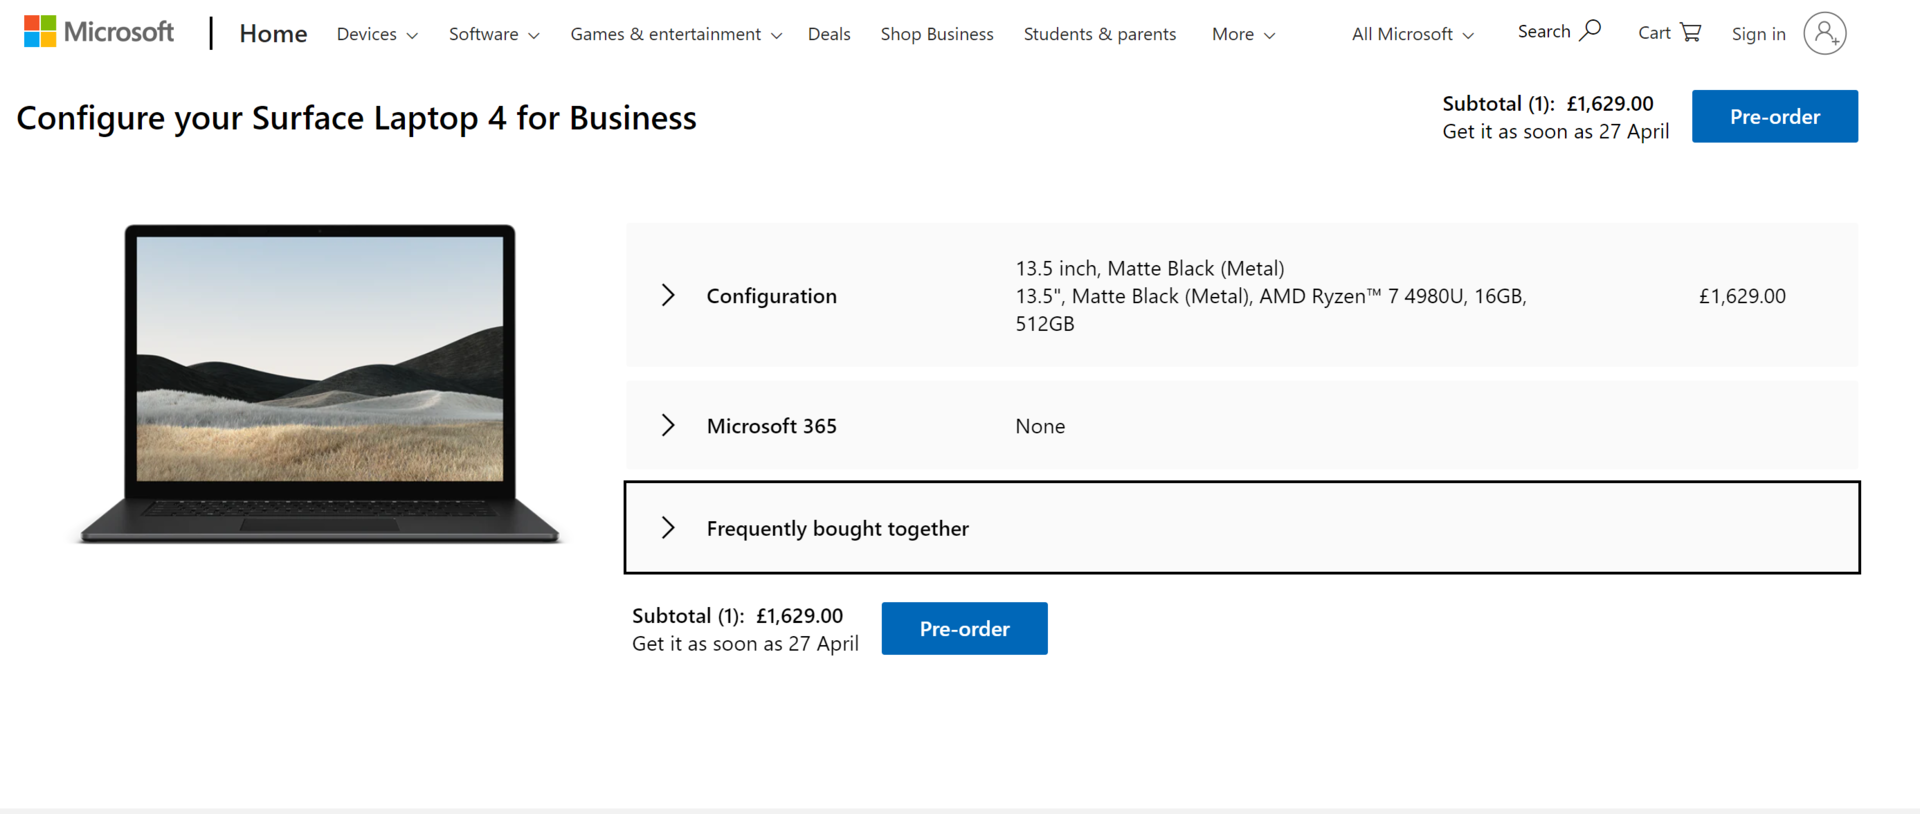Click the £1,629.00 configuration price
The width and height of the screenshot is (1920, 814).
[1742, 296]
